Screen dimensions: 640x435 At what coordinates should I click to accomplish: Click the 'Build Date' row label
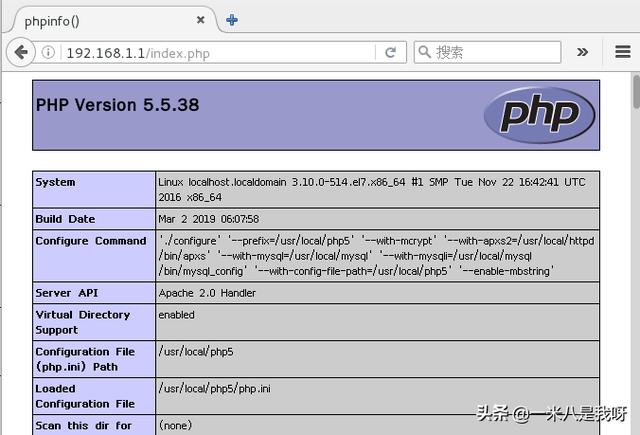pos(65,219)
